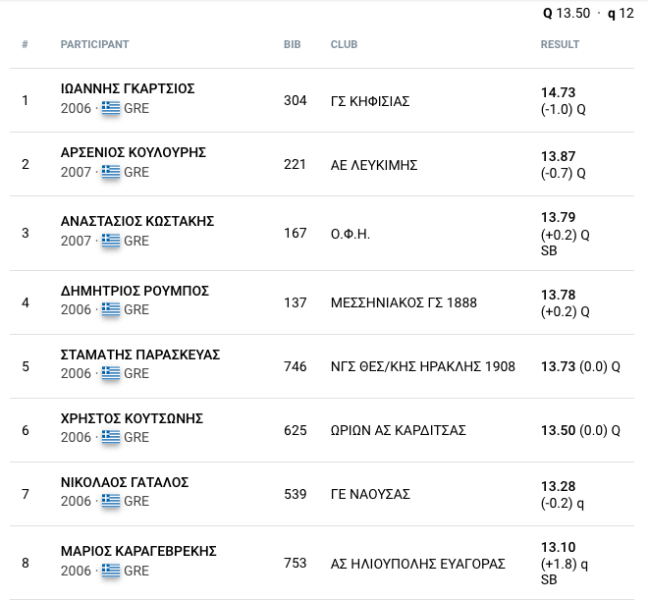Click Greek flag under ΔΗΜΗΤΡΙΟΣ ΡΟΥΜΠΟΣ

pyautogui.click(x=110, y=310)
